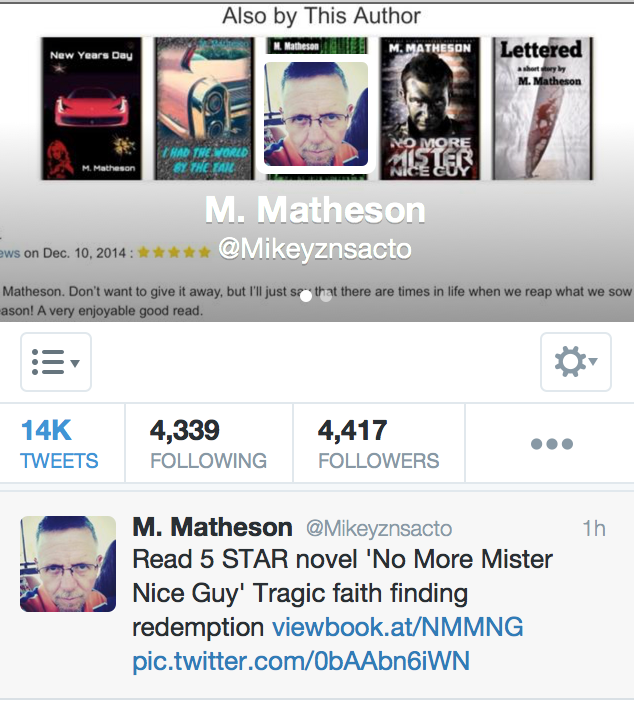This screenshot has height=706, width=634.
Task: Select the Lettered short story cover
Action: click(x=542, y=109)
